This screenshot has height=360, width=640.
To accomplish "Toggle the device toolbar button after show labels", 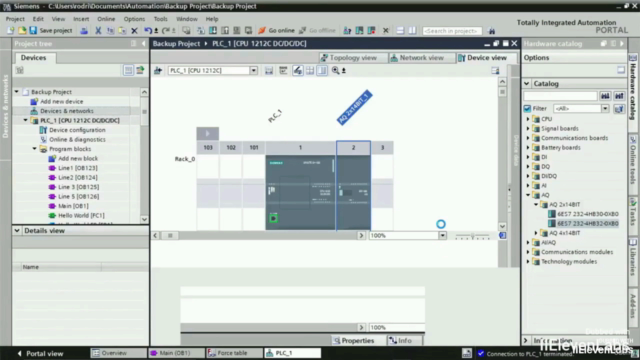I will point(310,71).
